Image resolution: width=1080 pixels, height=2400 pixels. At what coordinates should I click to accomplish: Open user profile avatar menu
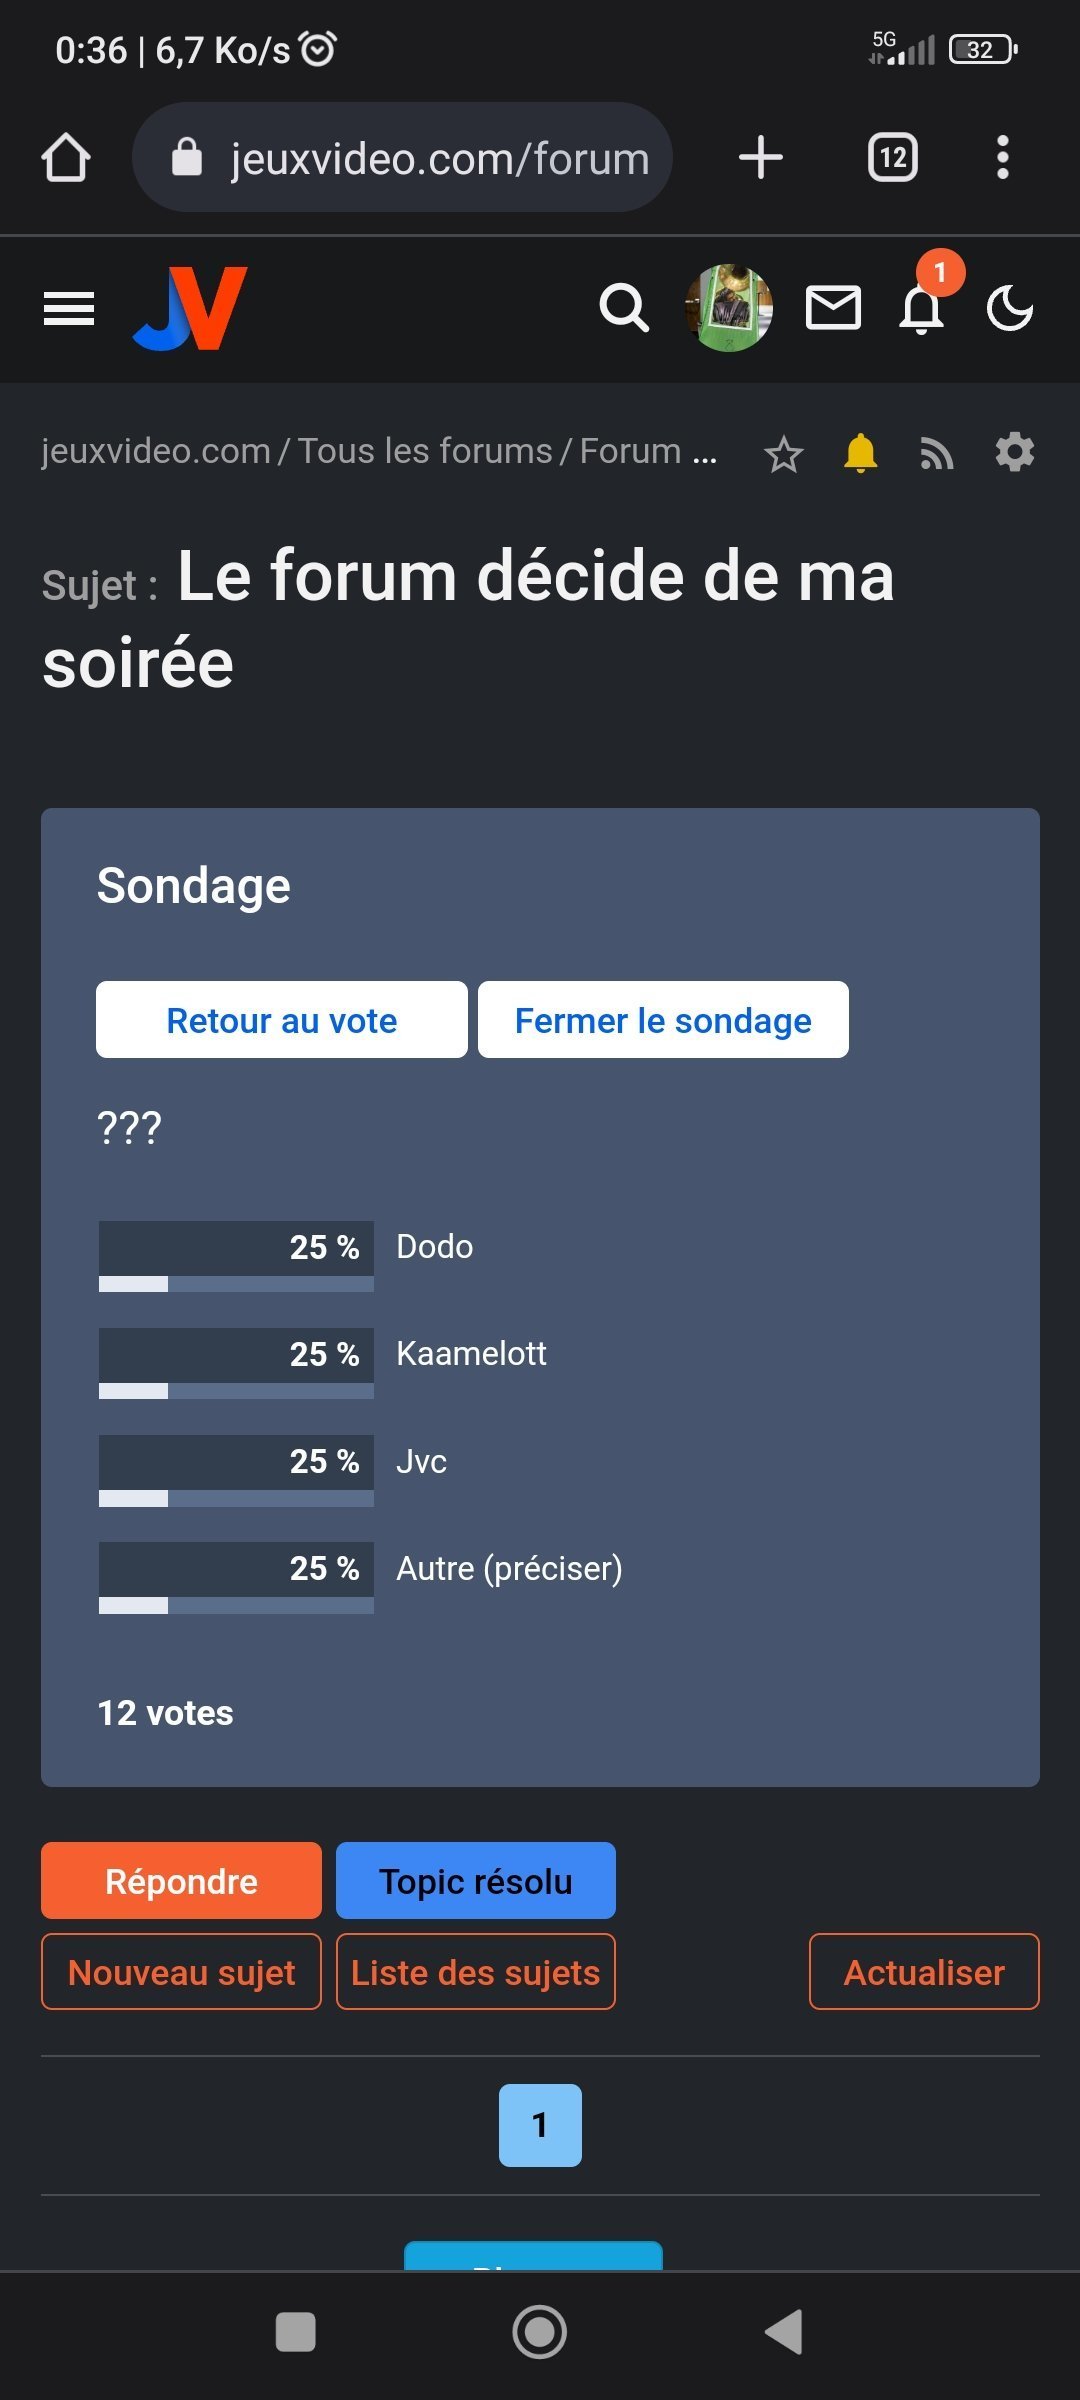click(729, 308)
